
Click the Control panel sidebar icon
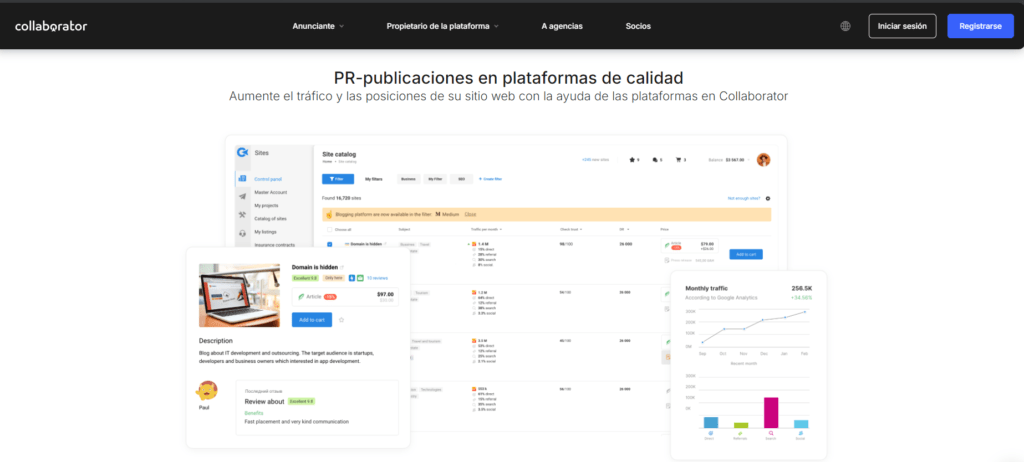tap(242, 178)
